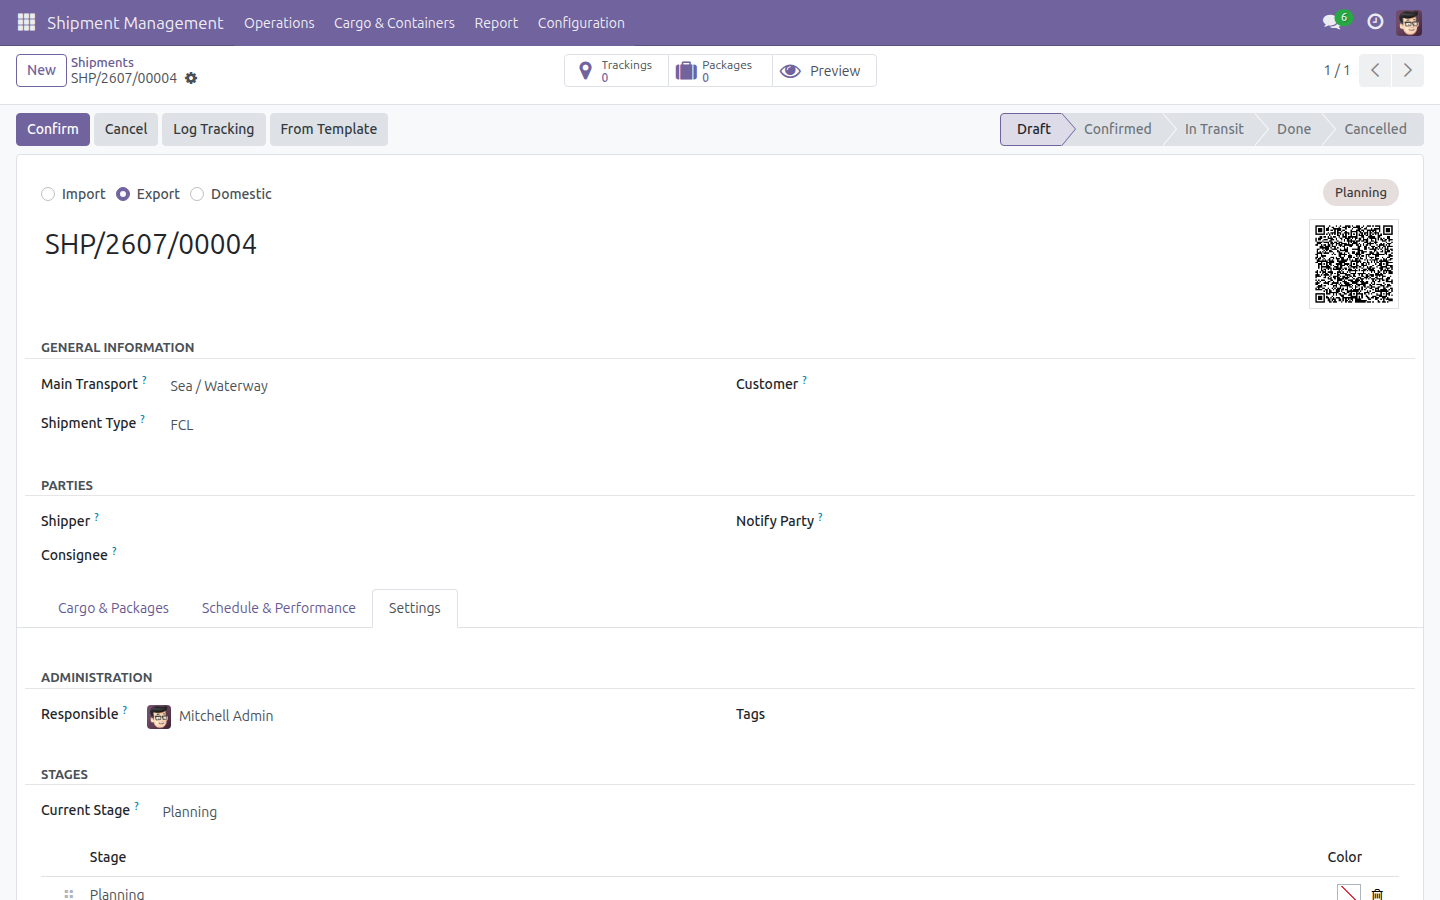1440x900 pixels.
Task: Click the Log Tracking button
Action: 214,129
